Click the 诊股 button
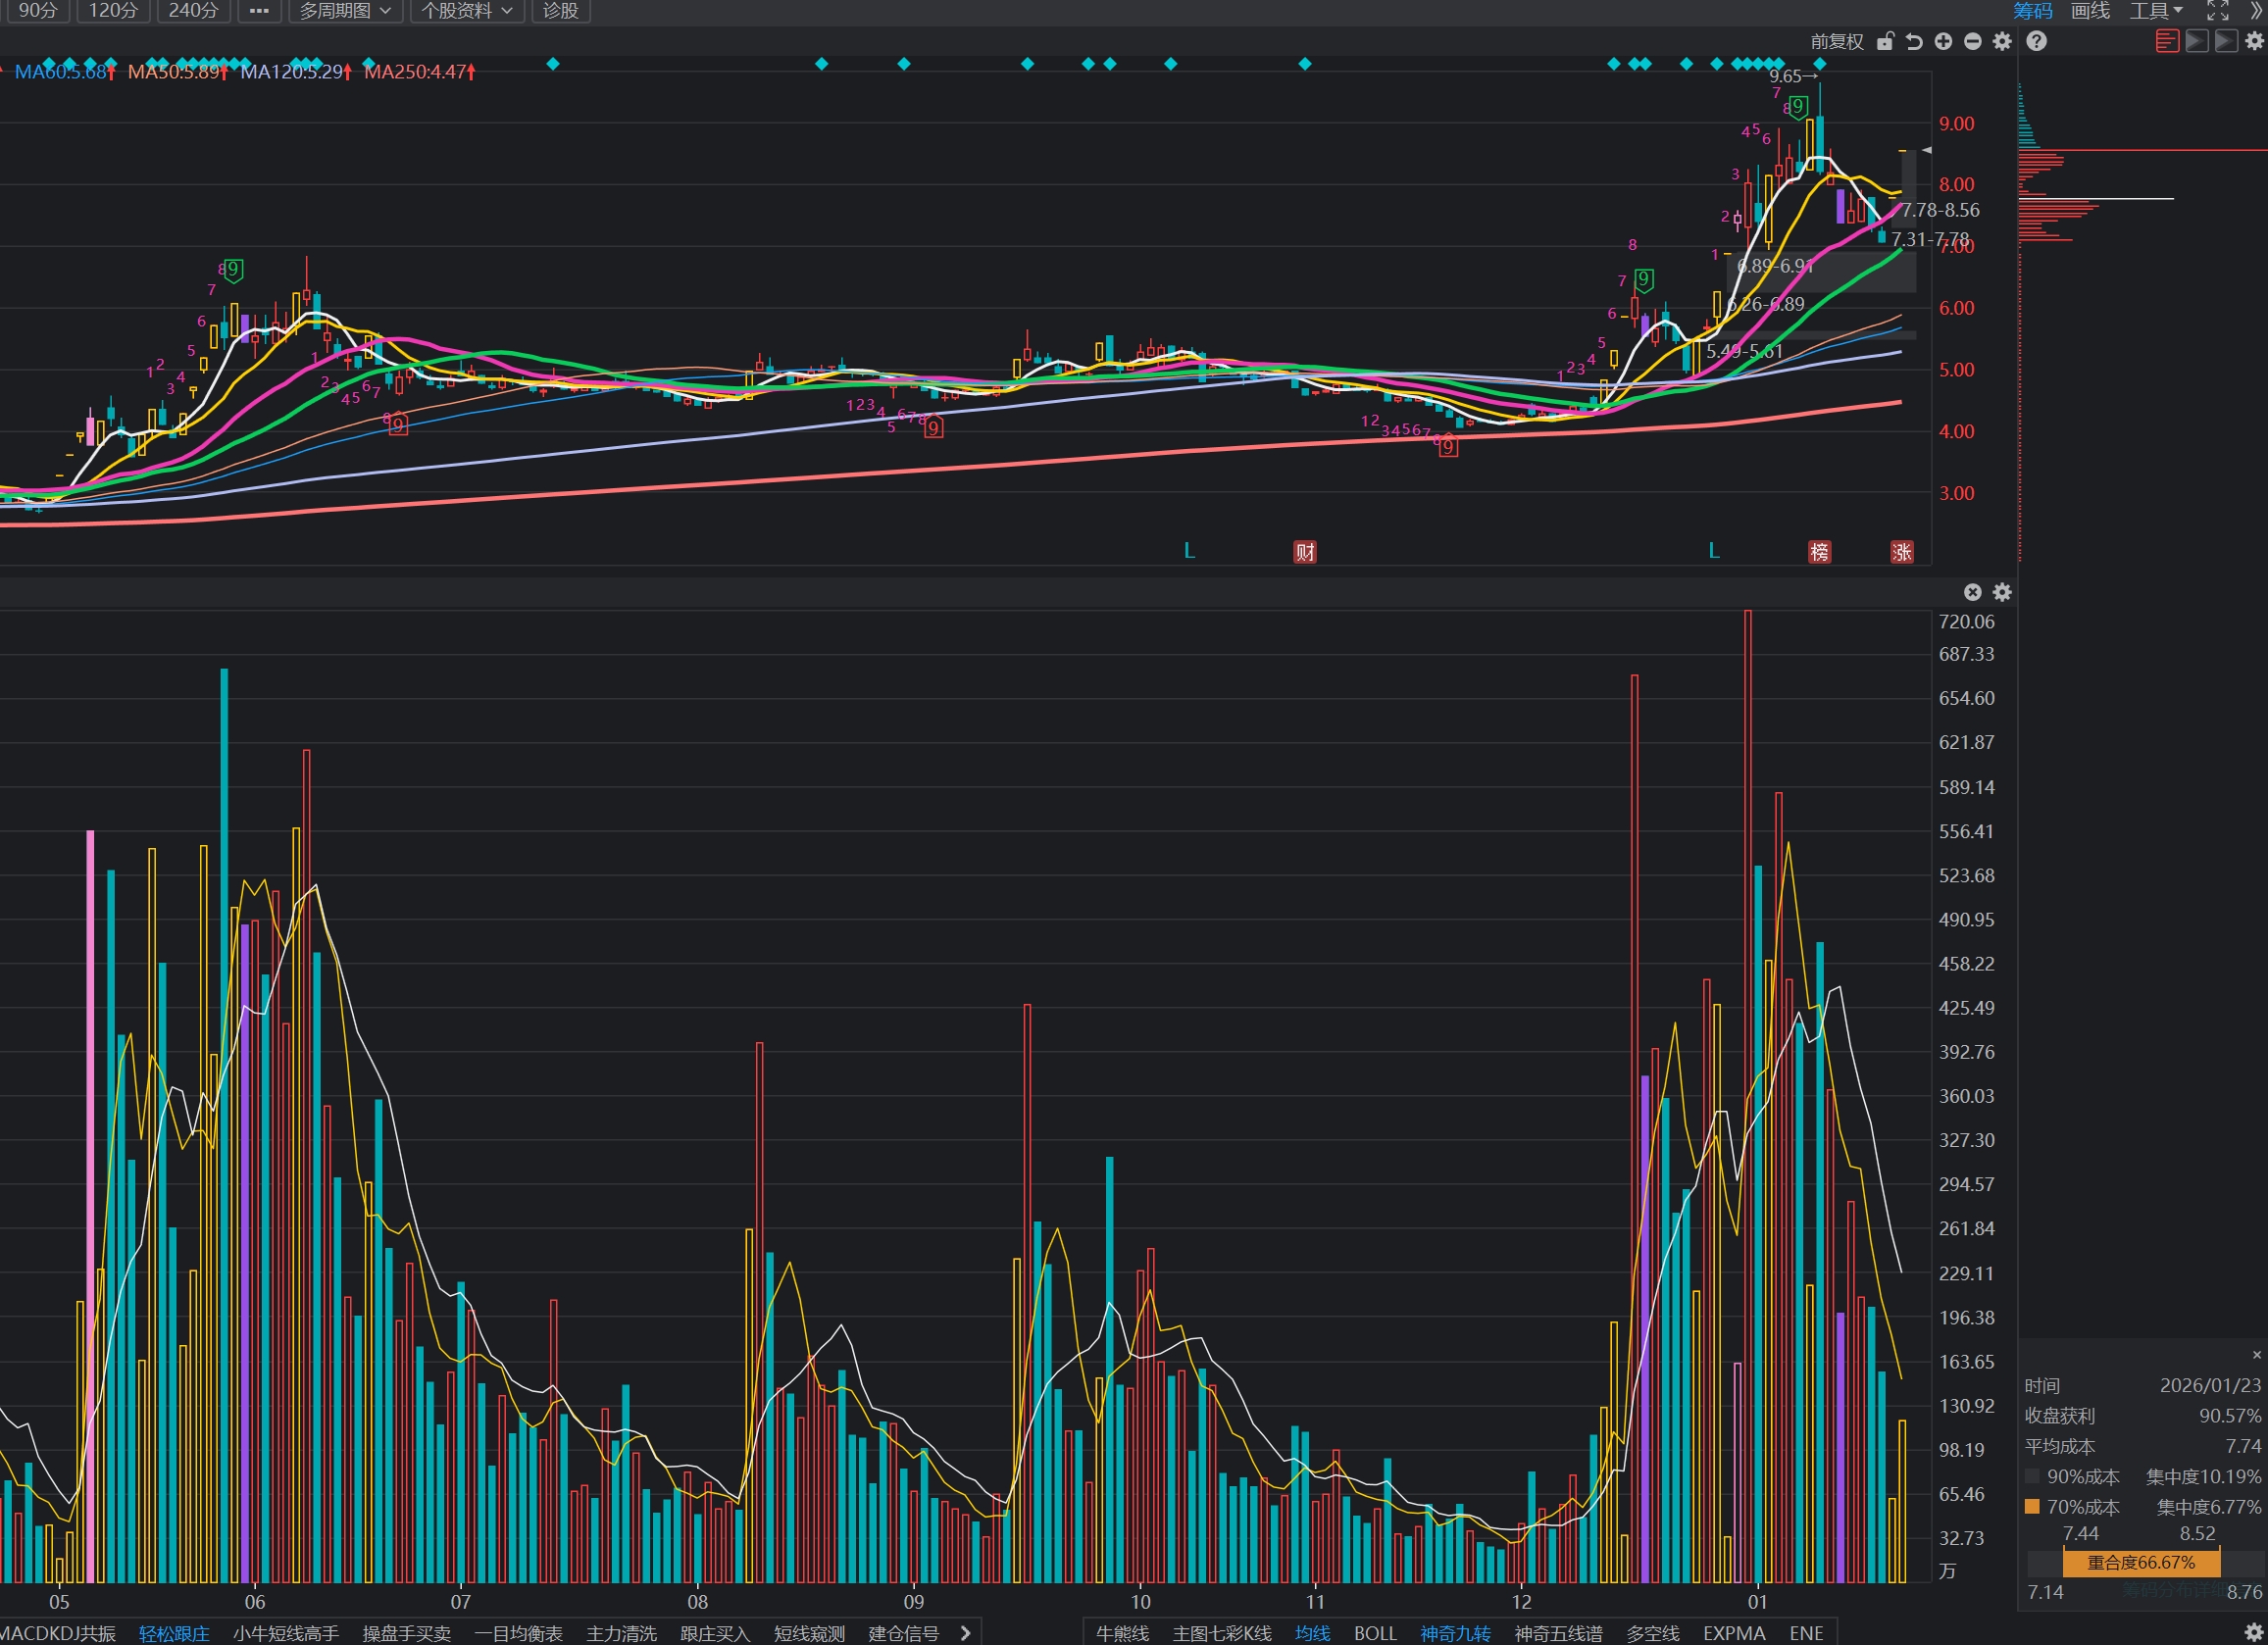The height and width of the screenshot is (1645, 2268). [x=561, y=10]
